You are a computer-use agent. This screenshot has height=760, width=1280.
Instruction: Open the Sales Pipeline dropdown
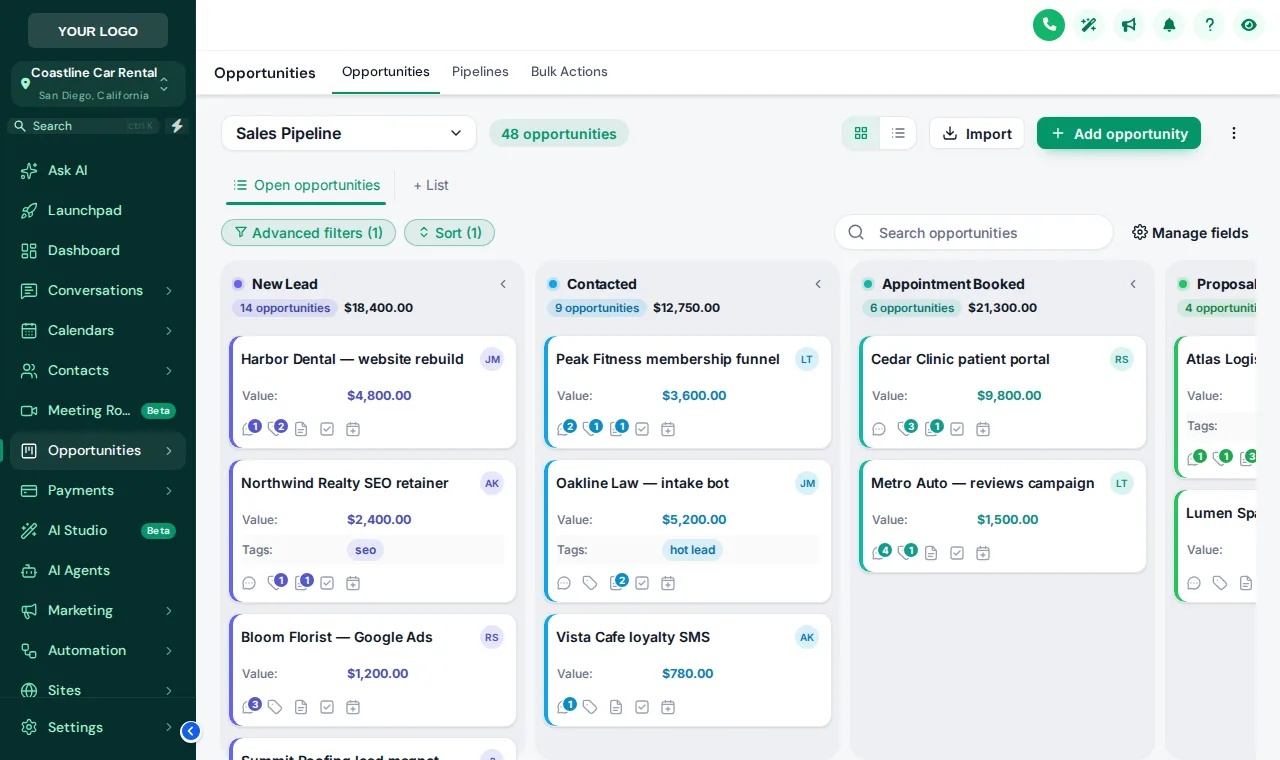(349, 133)
